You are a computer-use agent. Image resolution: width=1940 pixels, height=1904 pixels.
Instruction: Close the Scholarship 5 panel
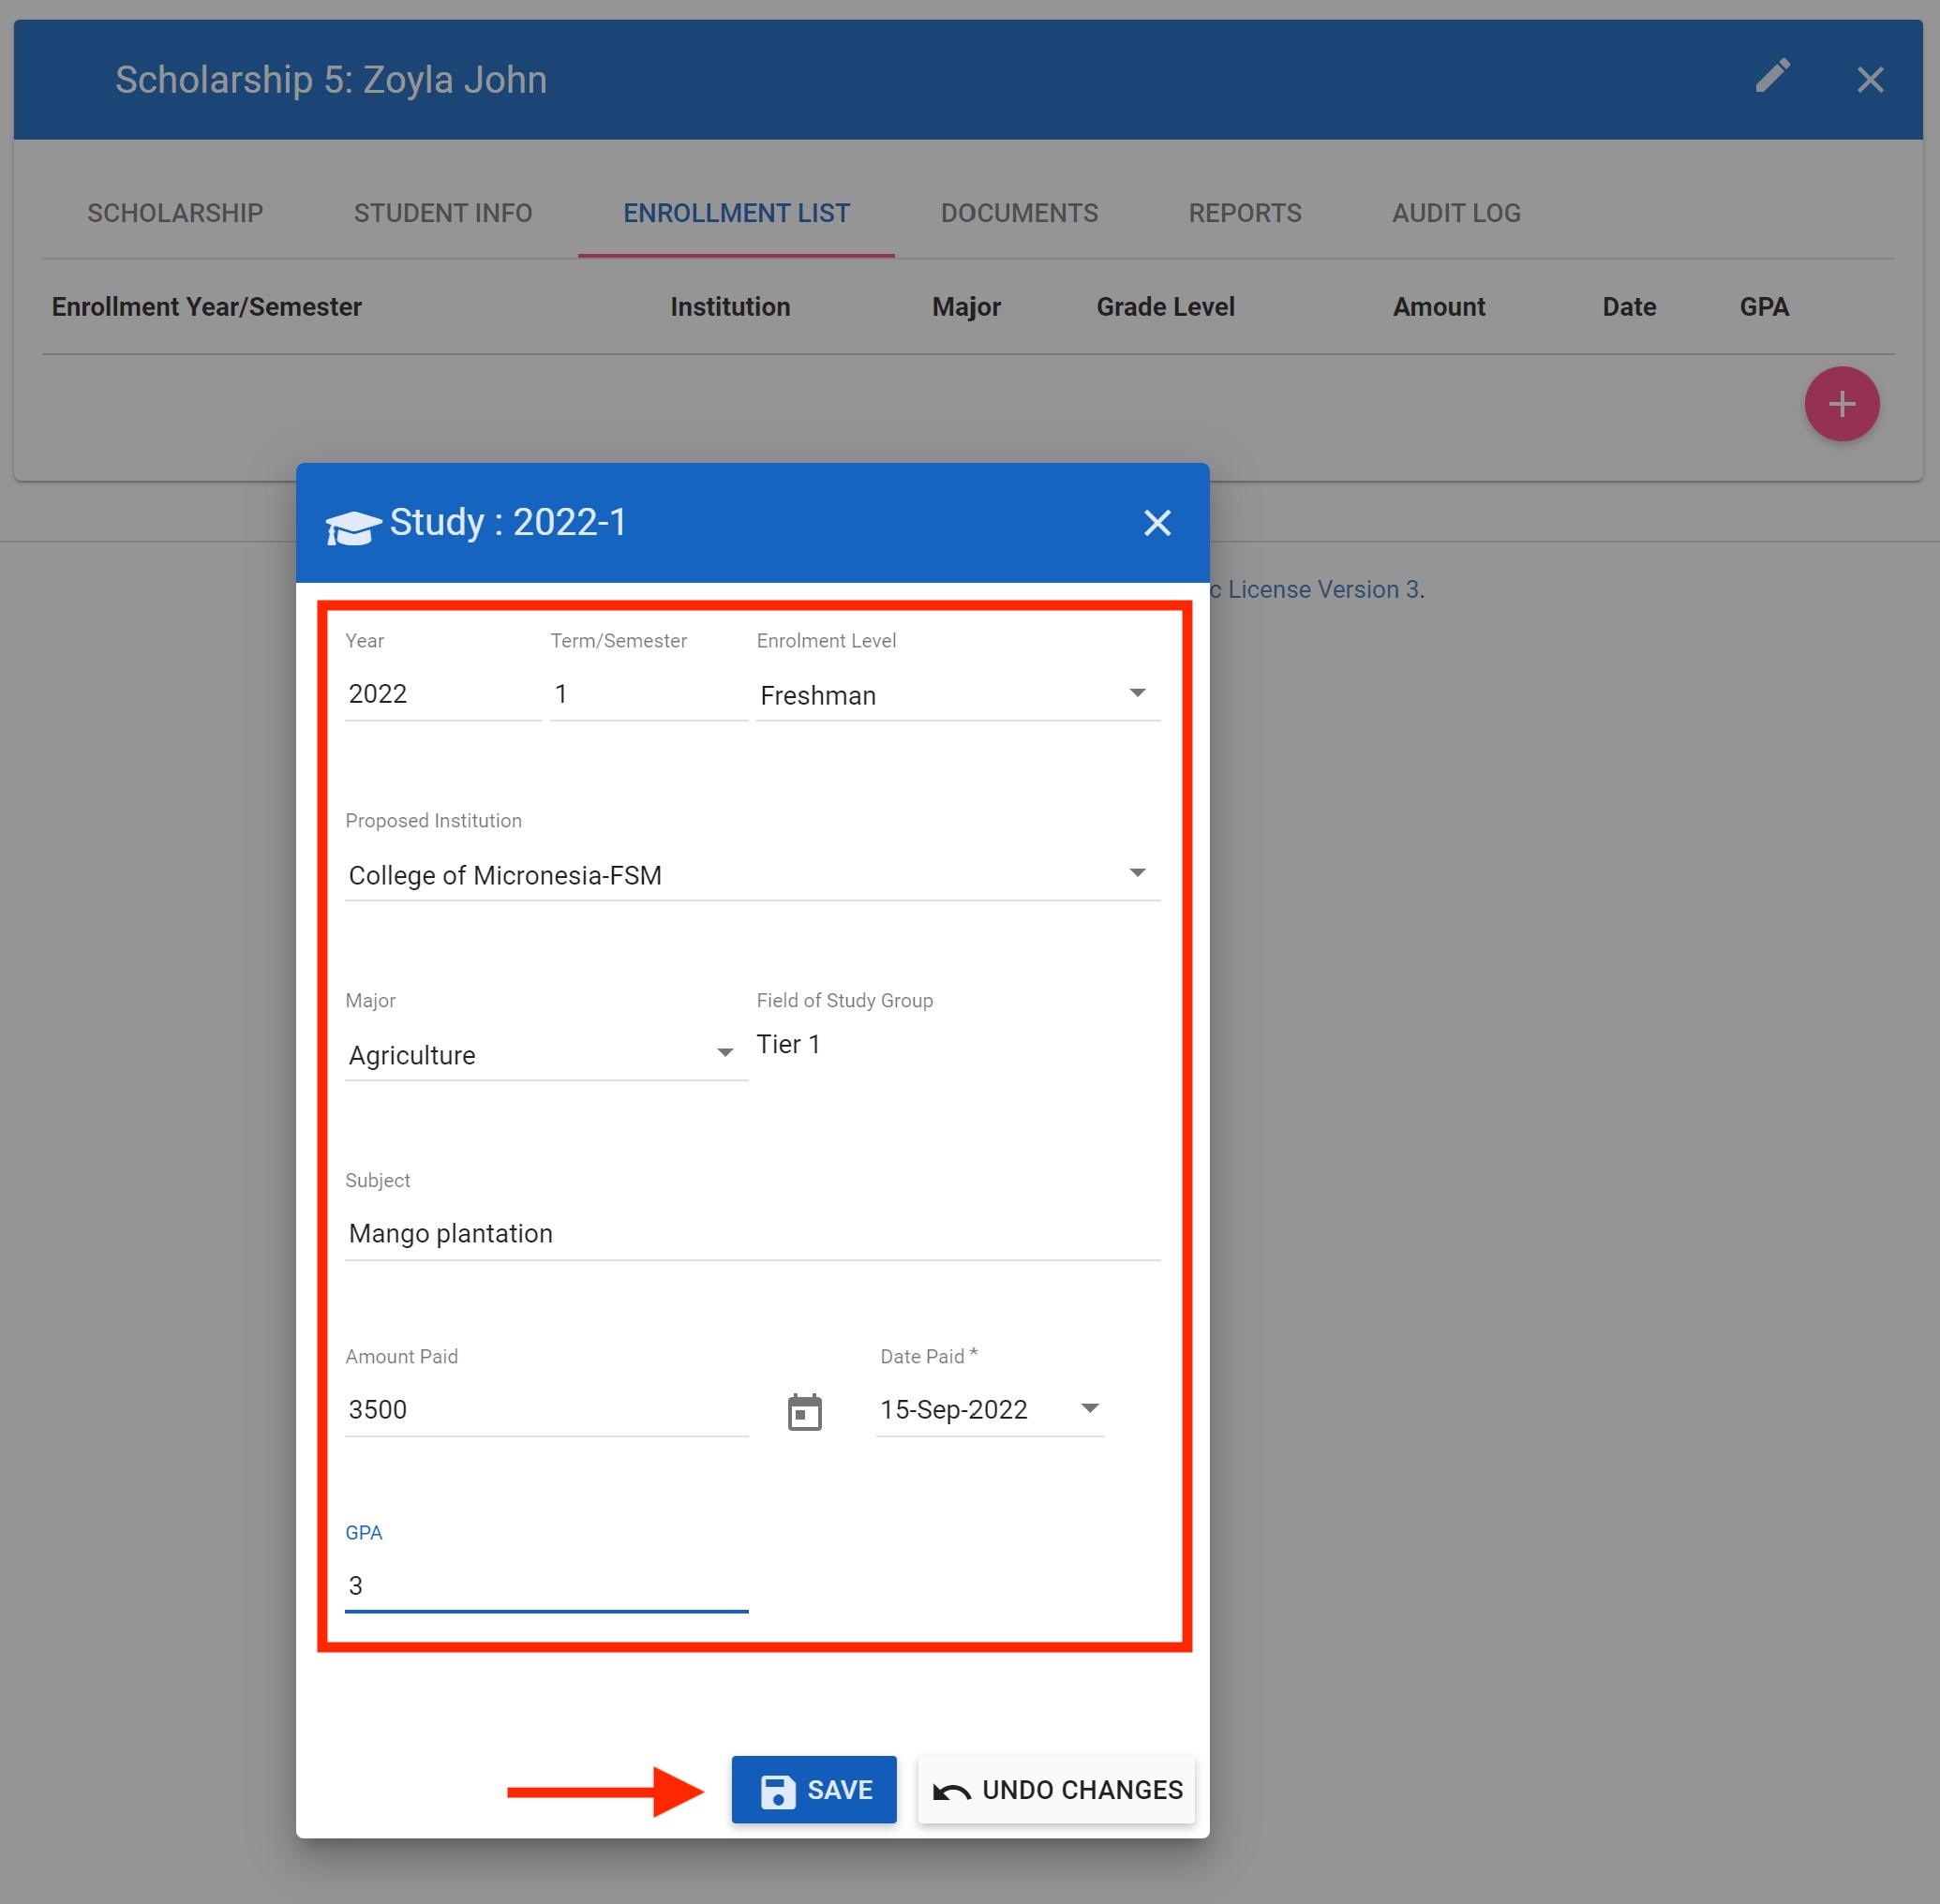coord(1869,80)
